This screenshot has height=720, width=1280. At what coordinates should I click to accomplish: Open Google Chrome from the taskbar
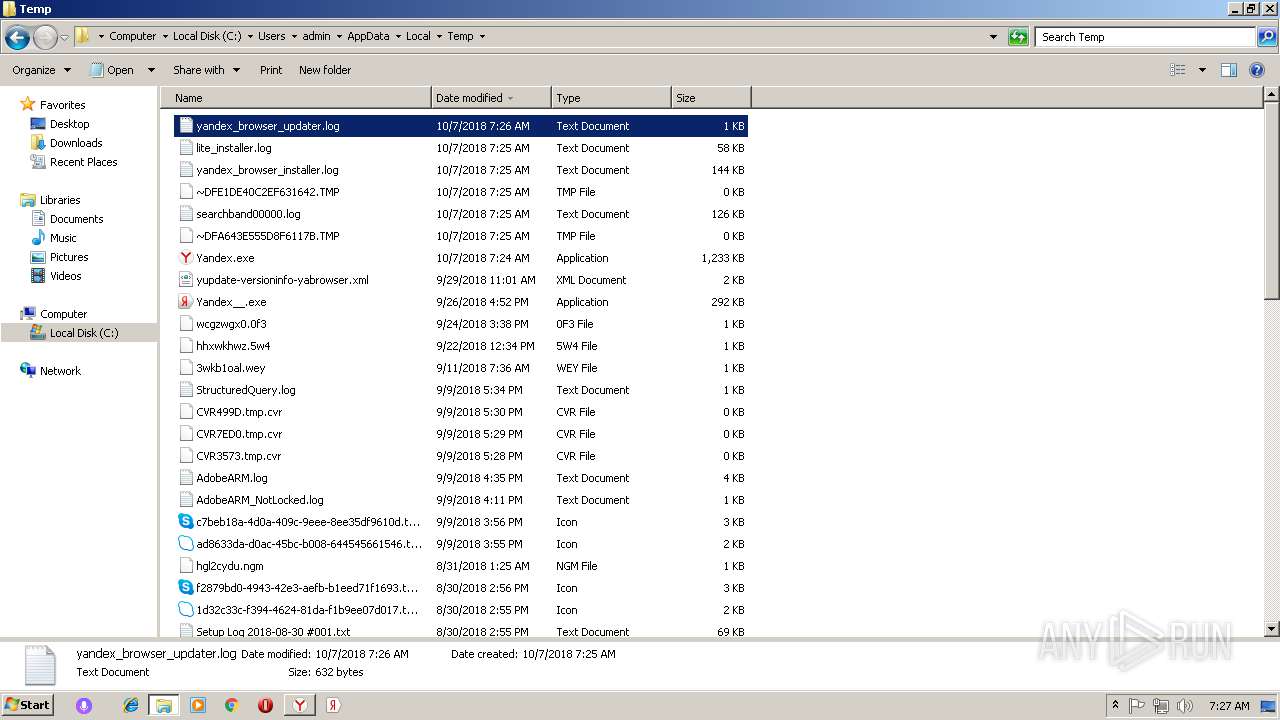pyautogui.click(x=231, y=705)
